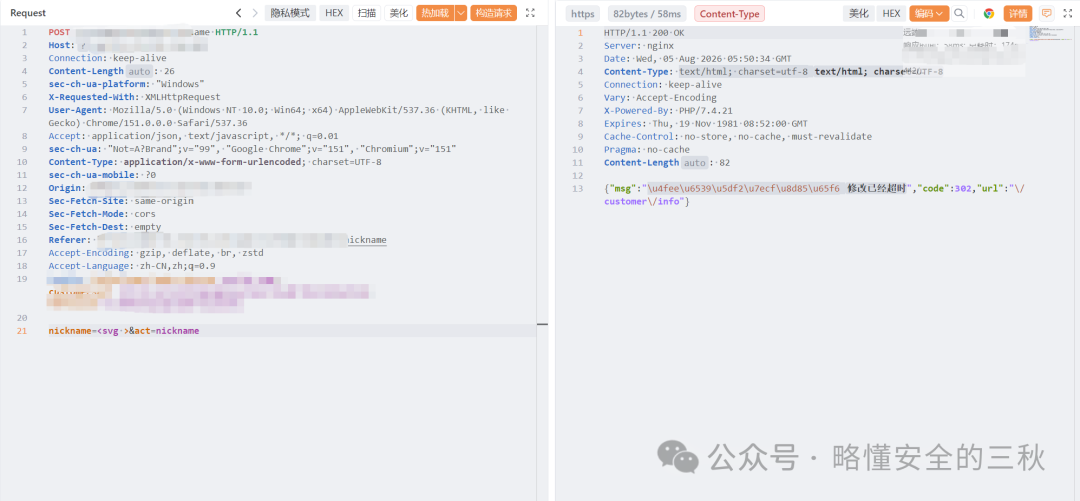Click the 'Expires: Thu, 19 Nov 1981' header
This screenshot has height=501, width=1080.
tap(706, 123)
